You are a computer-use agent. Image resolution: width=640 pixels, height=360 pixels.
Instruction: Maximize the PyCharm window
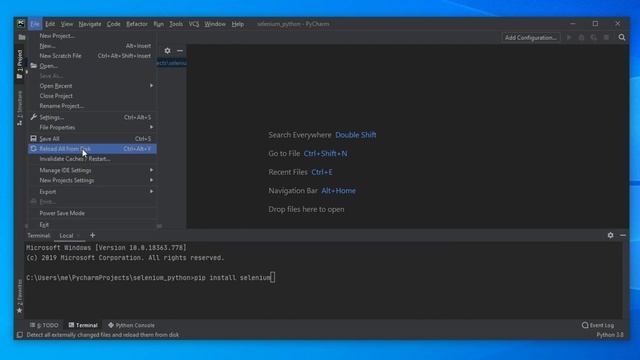[x=595, y=24]
